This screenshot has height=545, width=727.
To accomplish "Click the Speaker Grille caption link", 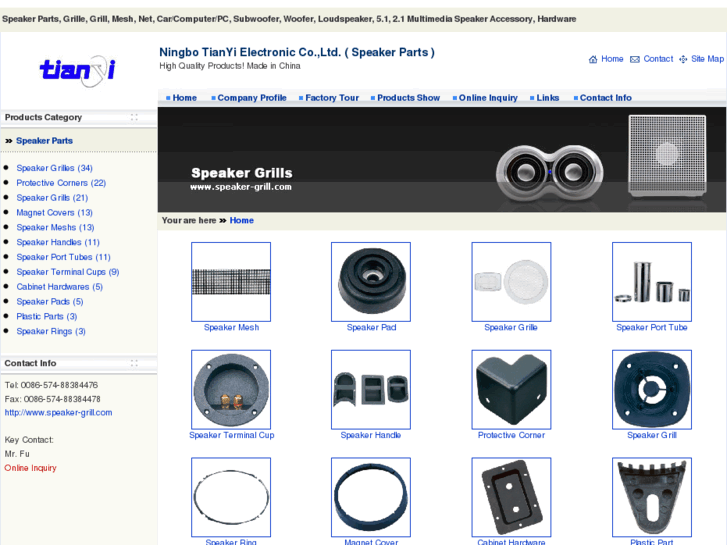I will click(x=511, y=327).
